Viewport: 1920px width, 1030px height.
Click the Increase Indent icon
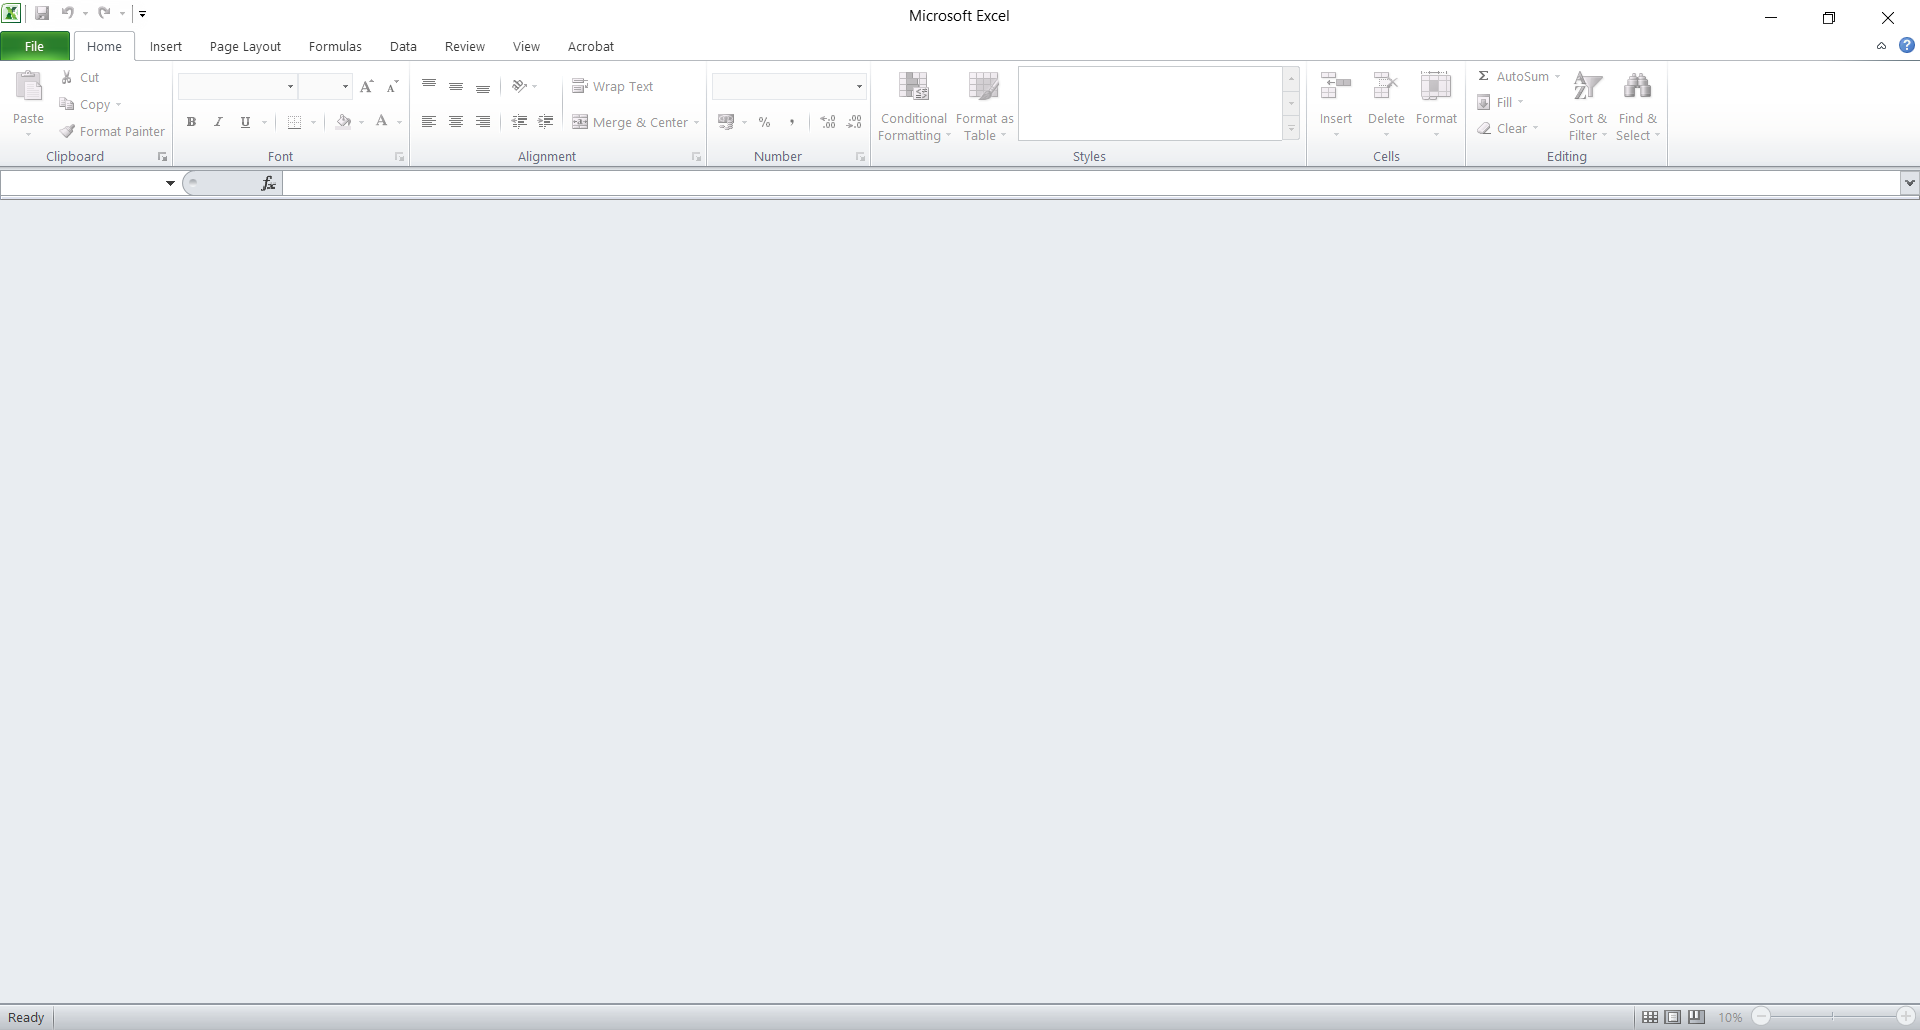[546, 122]
